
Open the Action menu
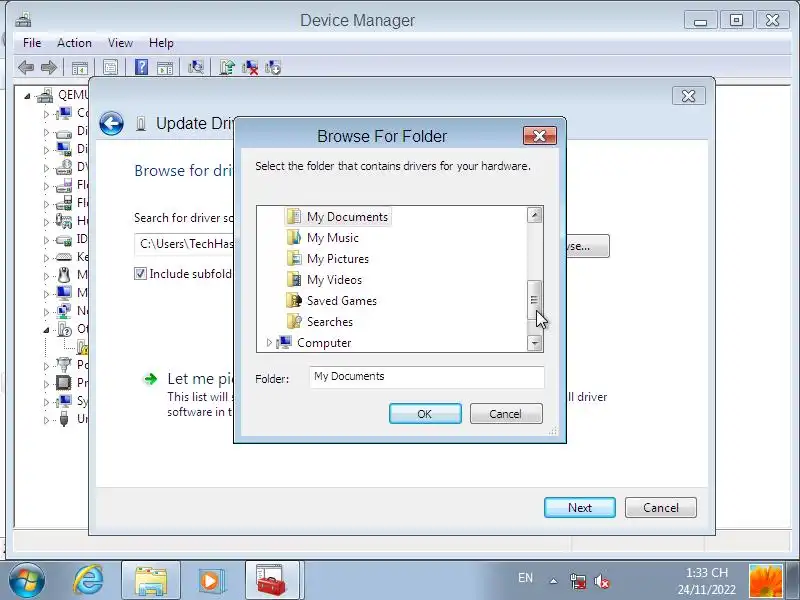[x=74, y=43]
